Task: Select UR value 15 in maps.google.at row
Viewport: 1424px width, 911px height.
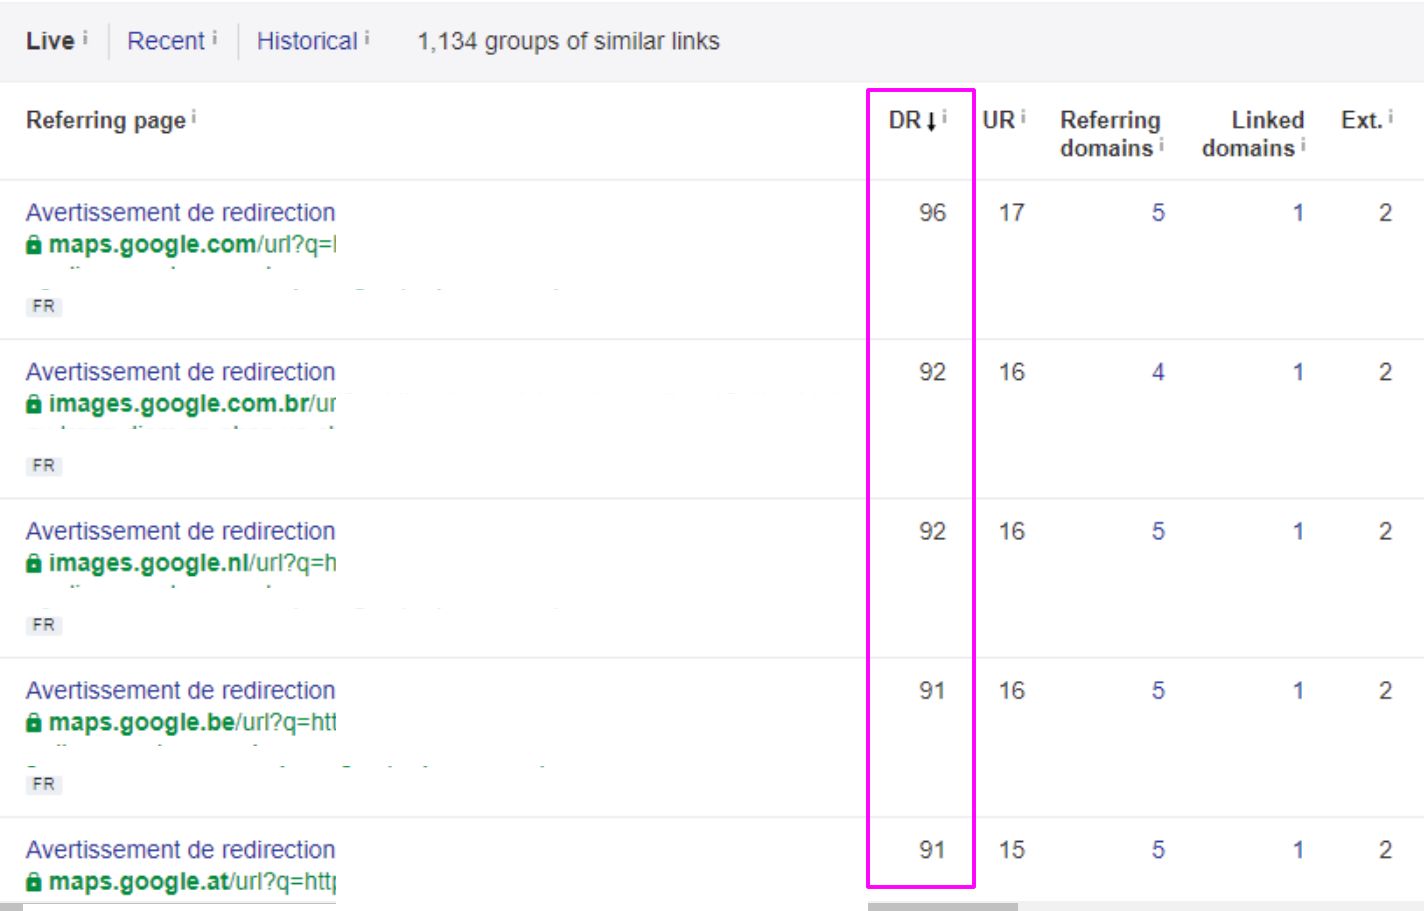Action: pos(1011,848)
